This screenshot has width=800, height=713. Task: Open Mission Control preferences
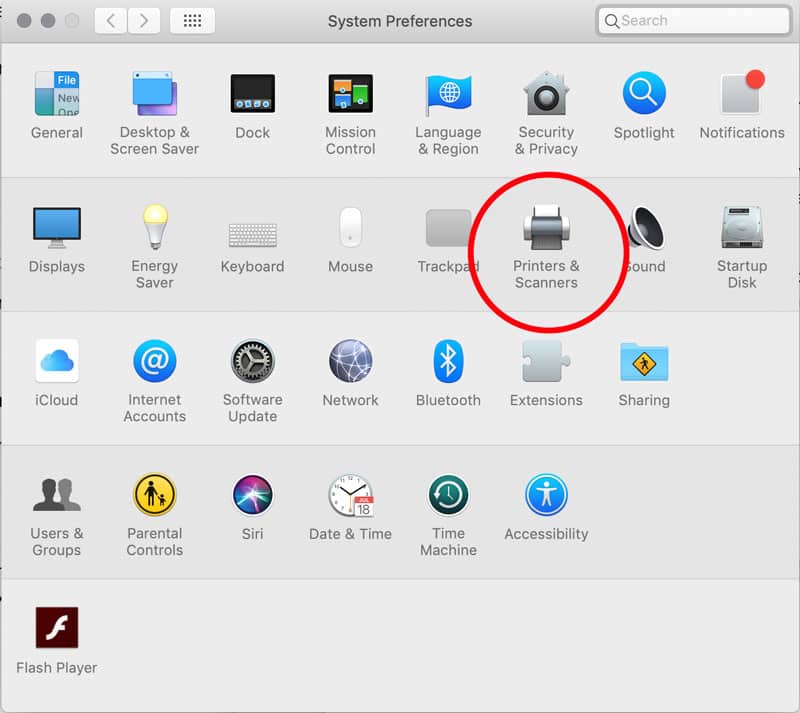tap(350, 95)
